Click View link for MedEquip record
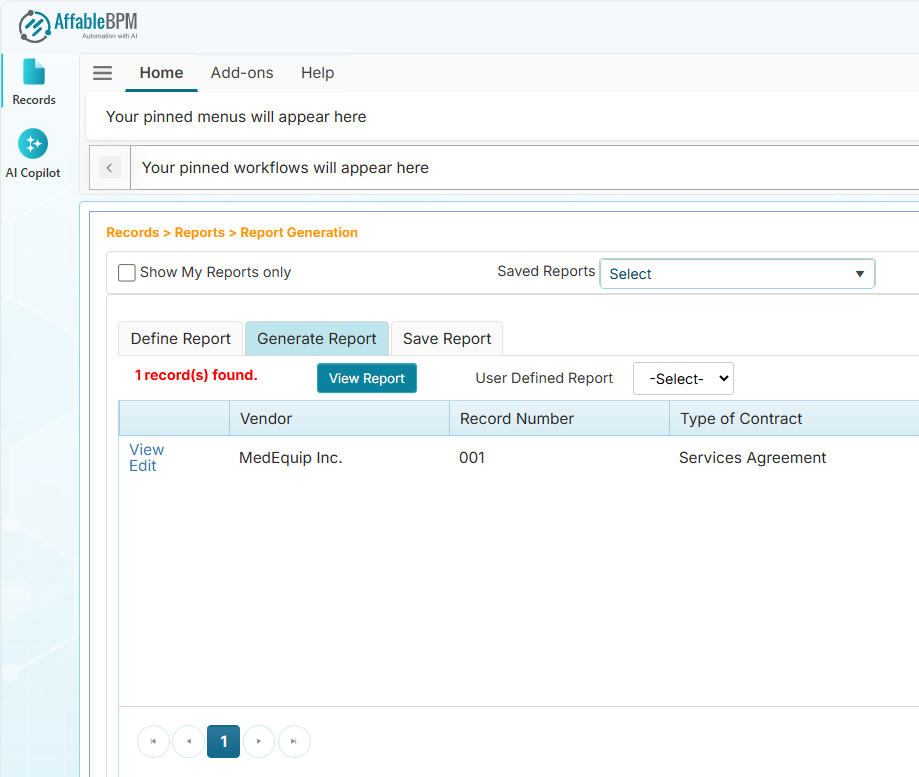The height and width of the screenshot is (777, 919). (x=146, y=450)
